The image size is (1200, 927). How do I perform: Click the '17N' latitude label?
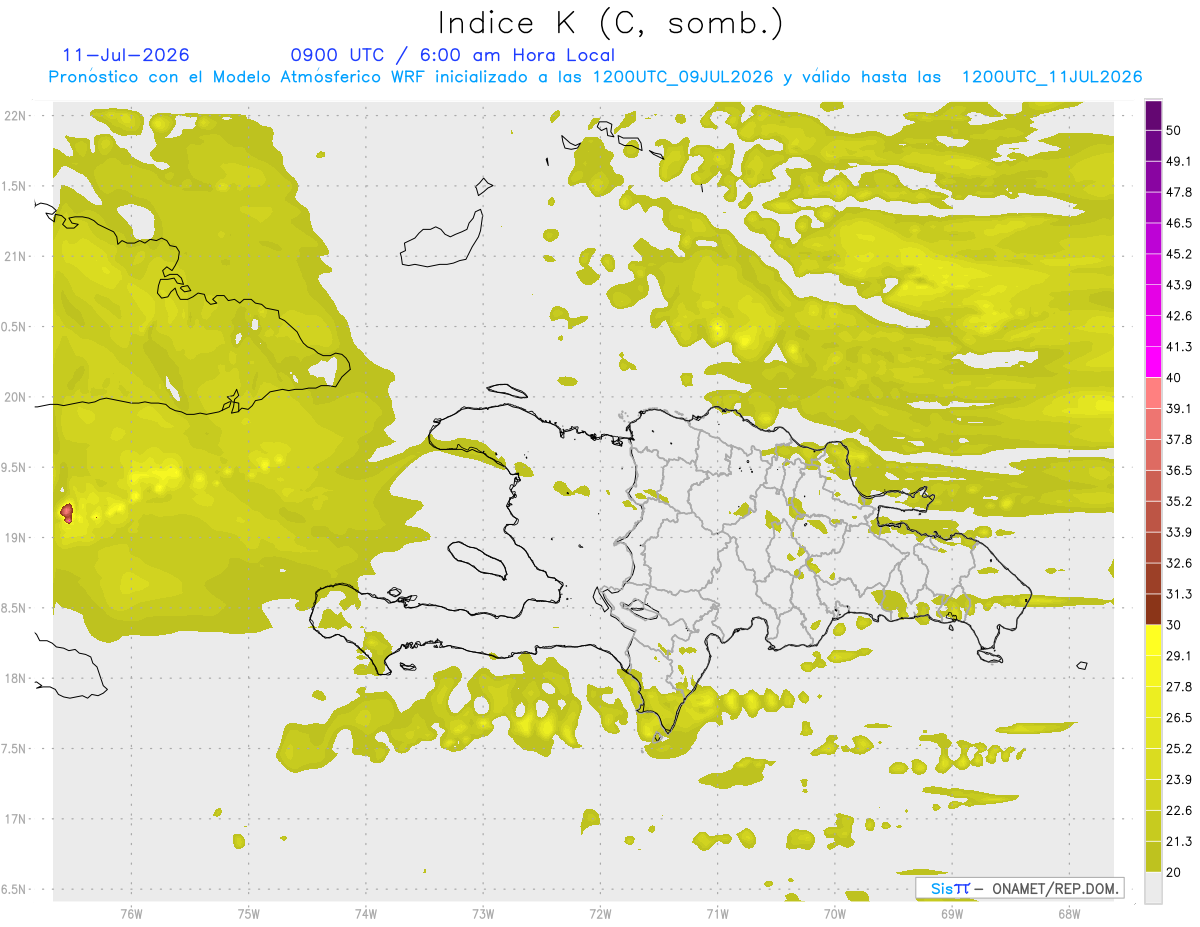[16, 819]
